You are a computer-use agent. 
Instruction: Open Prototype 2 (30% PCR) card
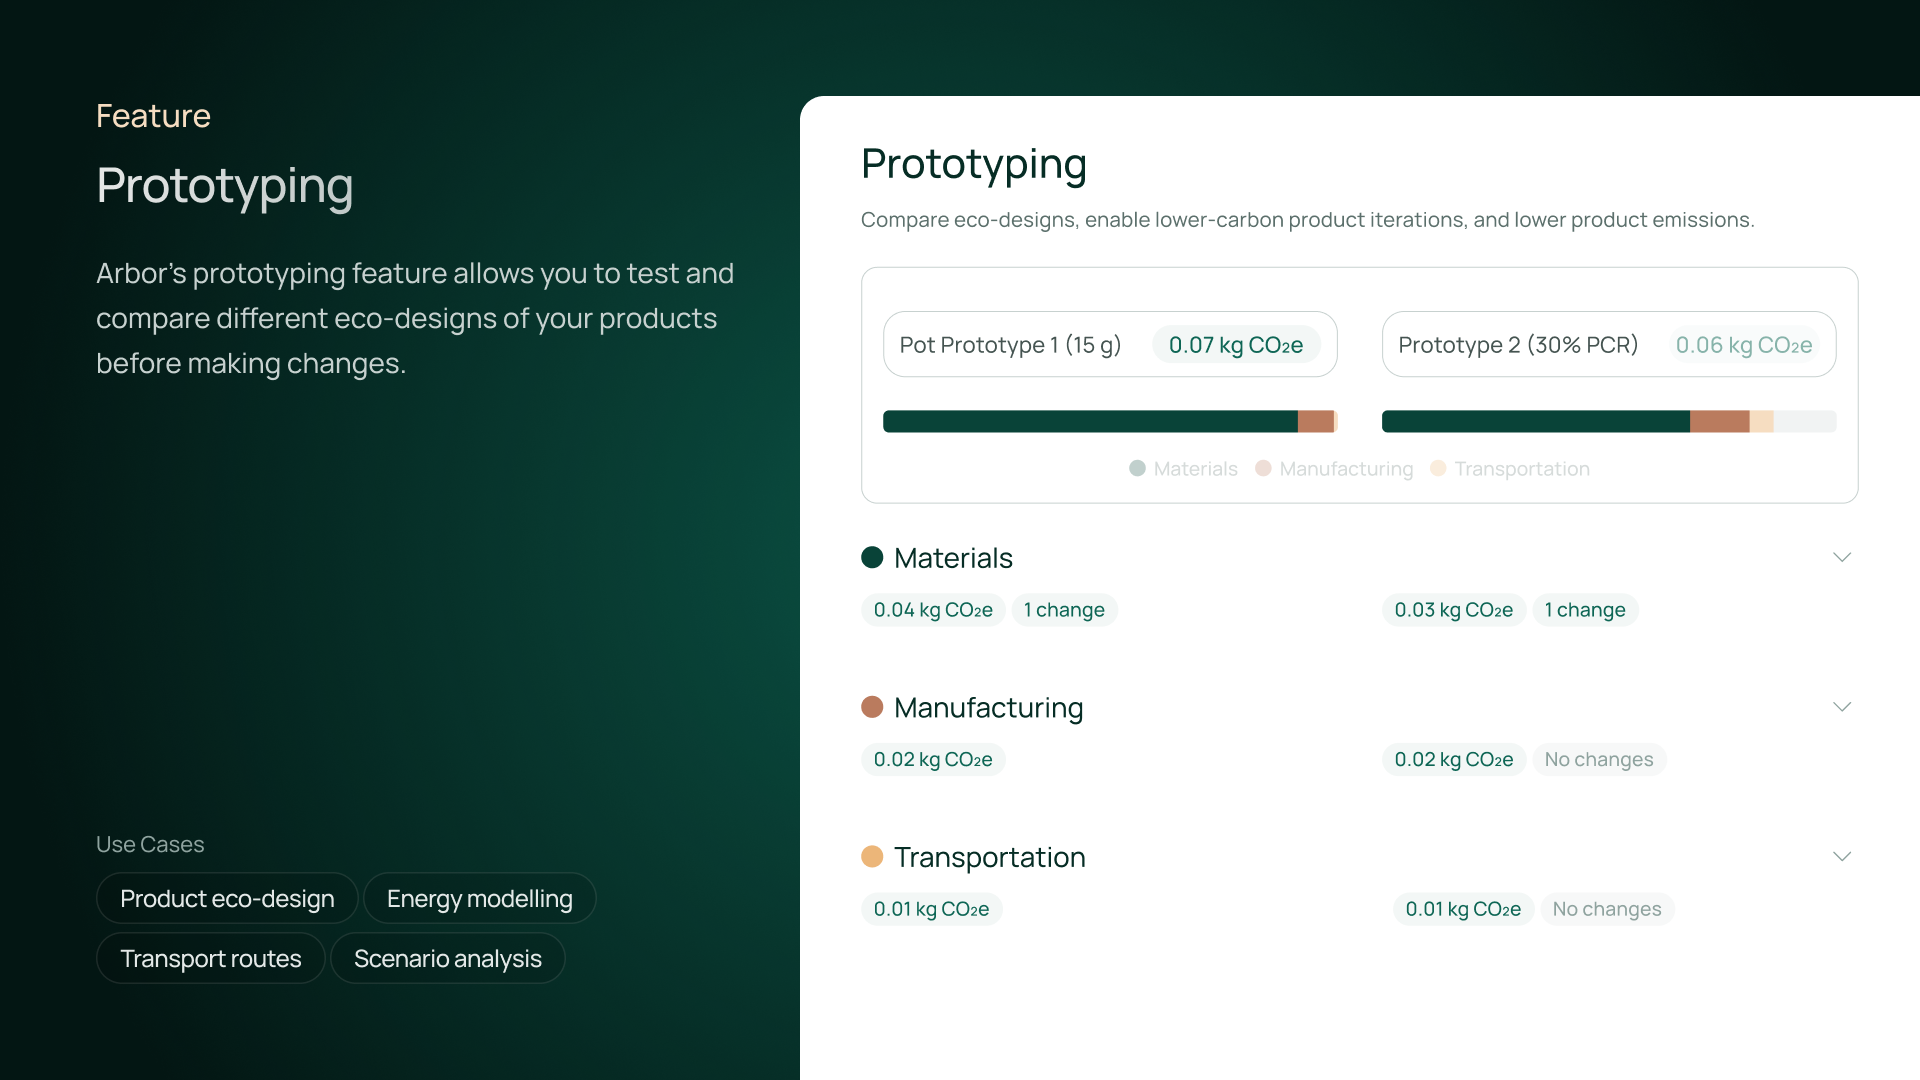click(1518, 344)
